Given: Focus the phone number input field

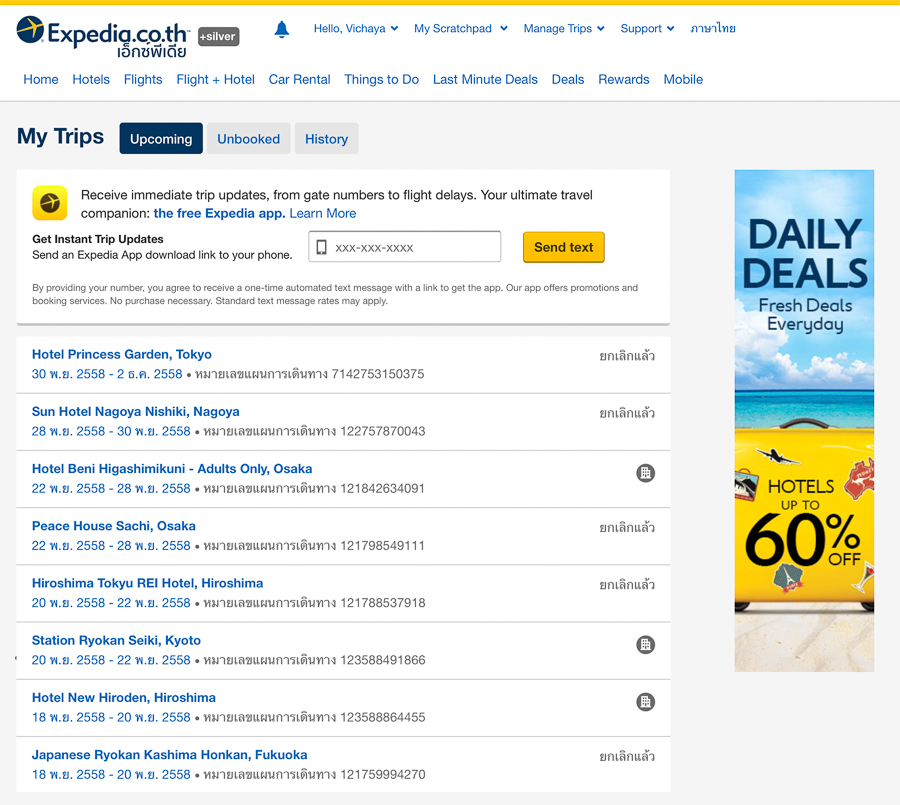Looking at the screenshot, I should (x=405, y=247).
